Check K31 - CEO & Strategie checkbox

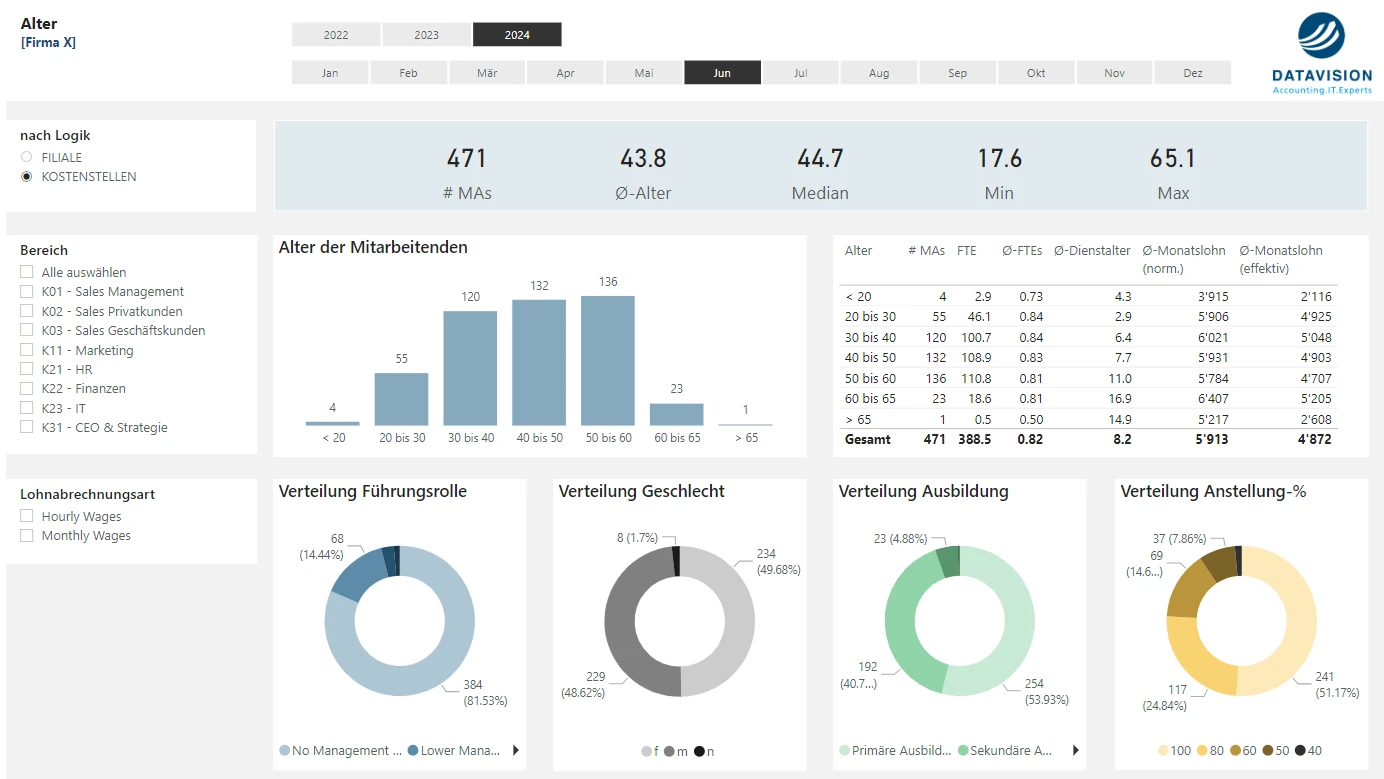pyautogui.click(x=27, y=427)
